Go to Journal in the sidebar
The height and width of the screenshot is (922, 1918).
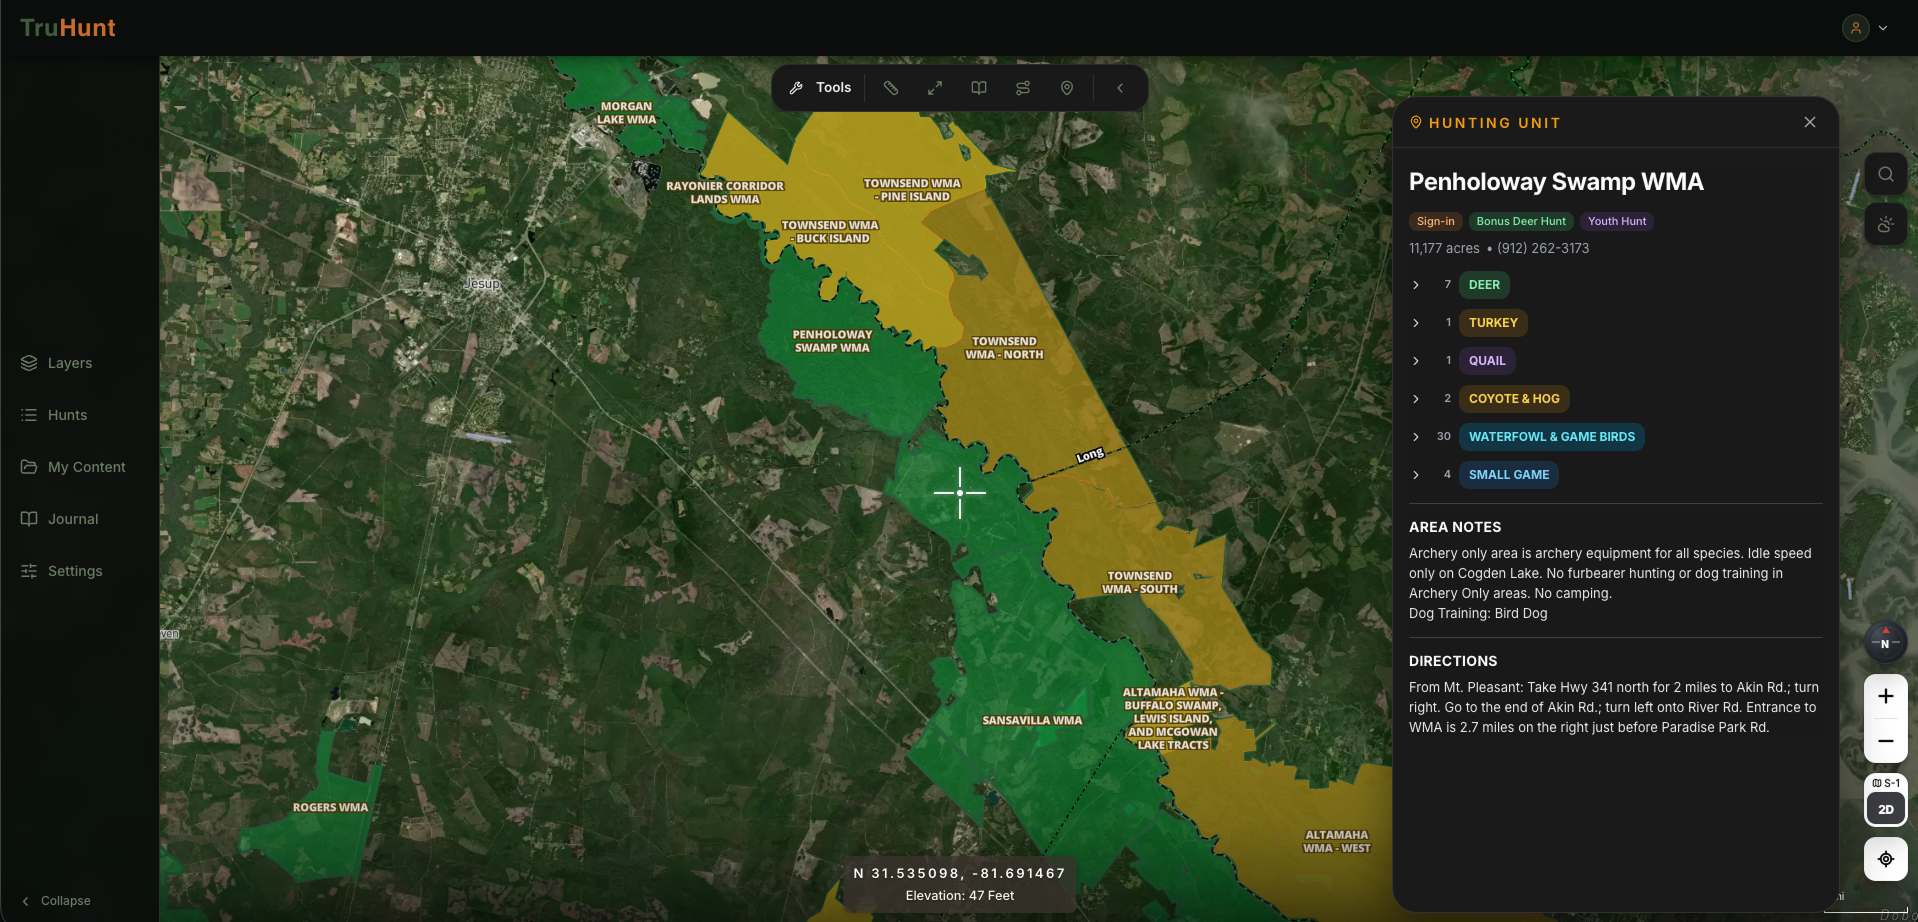[72, 519]
